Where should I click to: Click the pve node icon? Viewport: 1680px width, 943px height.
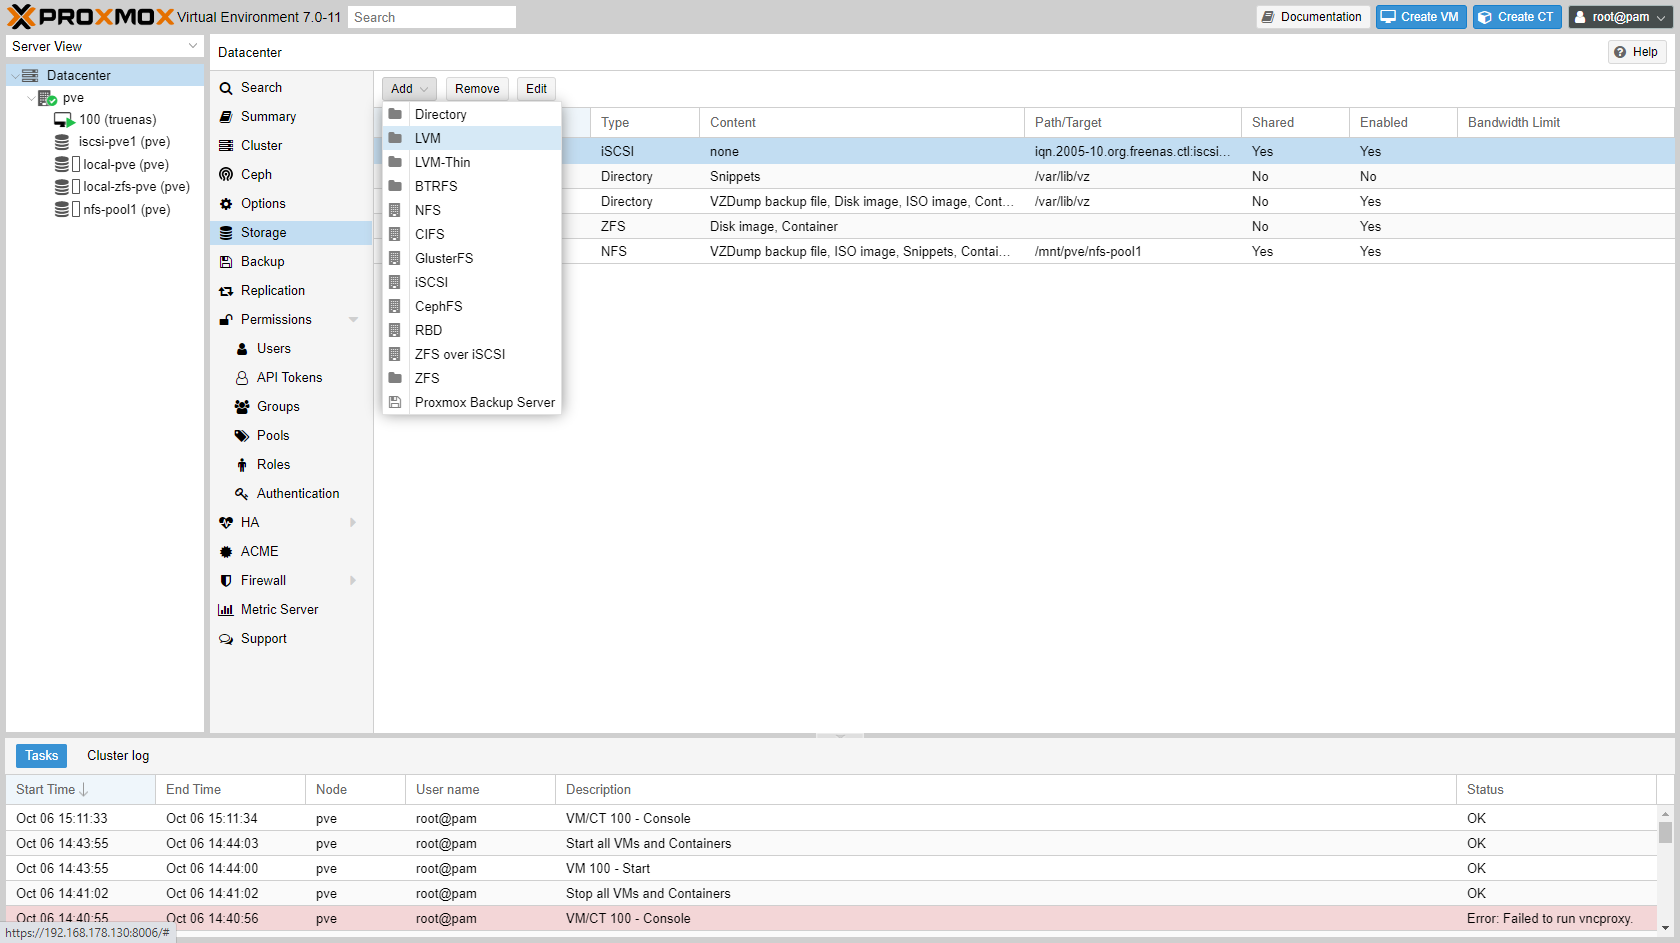[47, 98]
